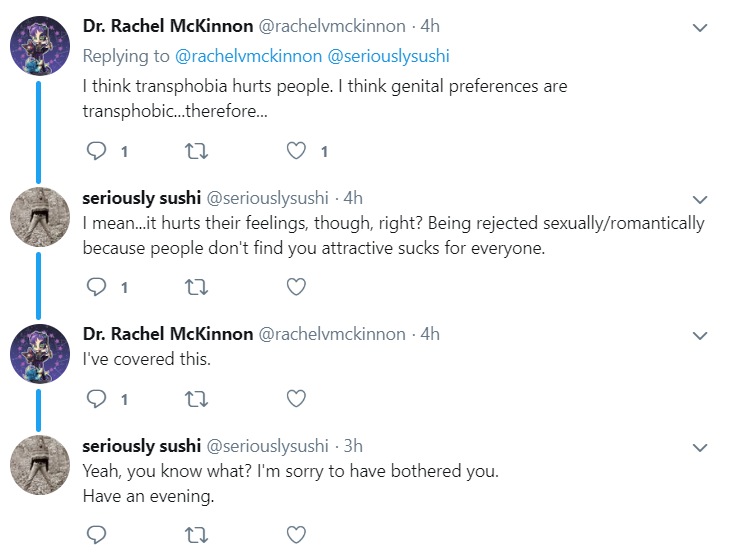This screenshot has width=731, height=552.
Task: Open seriously sushi's avatar on last tweet
Action: (x=40, y=465)
